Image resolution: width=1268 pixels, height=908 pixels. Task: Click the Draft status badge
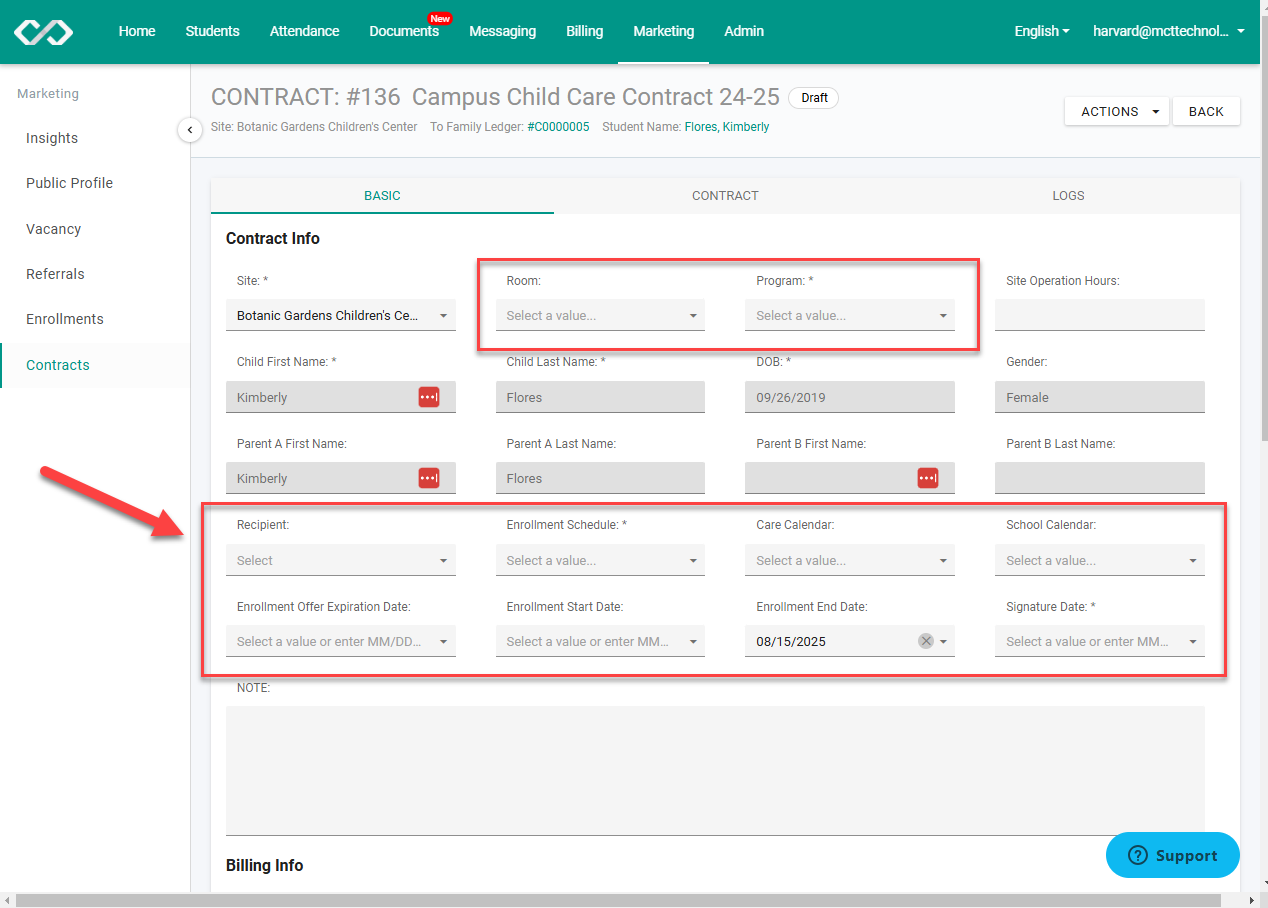pyautogui.click(x=814, y=98)
